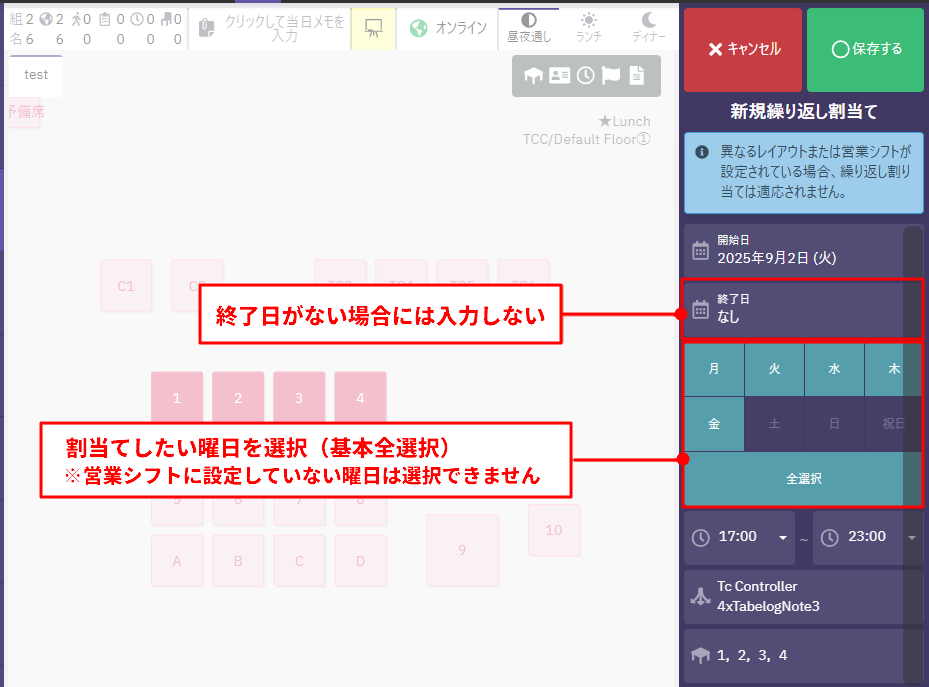Switch to the 昼夜通し all-day tab
Viewport: 929px width, 687px height.
529,28
